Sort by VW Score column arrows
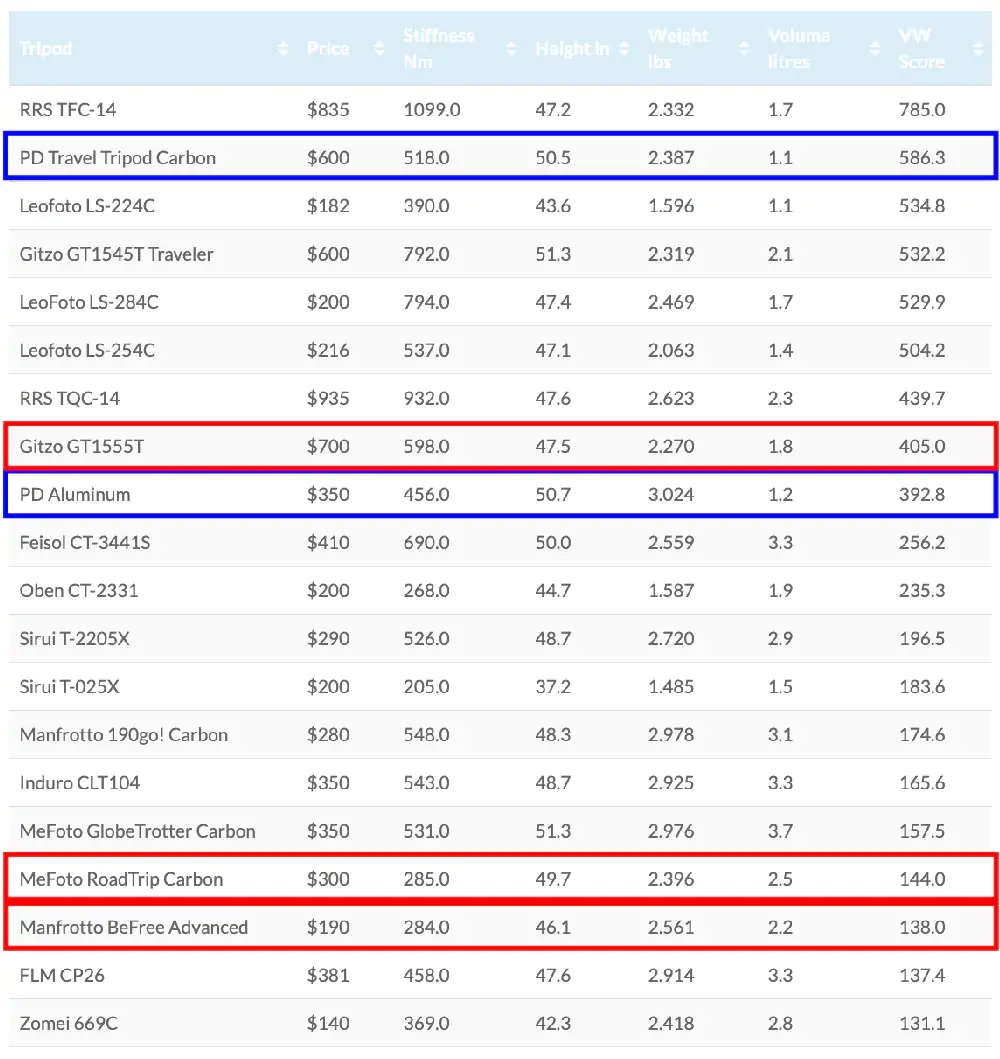 coord(978,49)
